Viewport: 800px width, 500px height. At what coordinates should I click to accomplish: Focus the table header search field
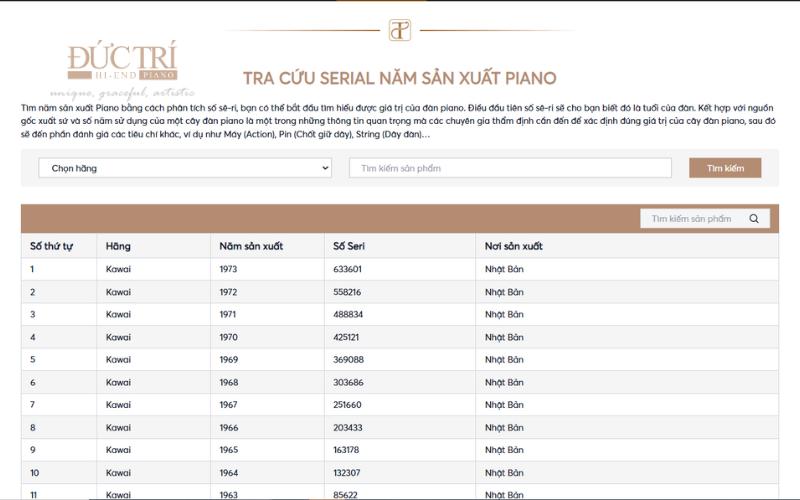[x=705, y=218]
